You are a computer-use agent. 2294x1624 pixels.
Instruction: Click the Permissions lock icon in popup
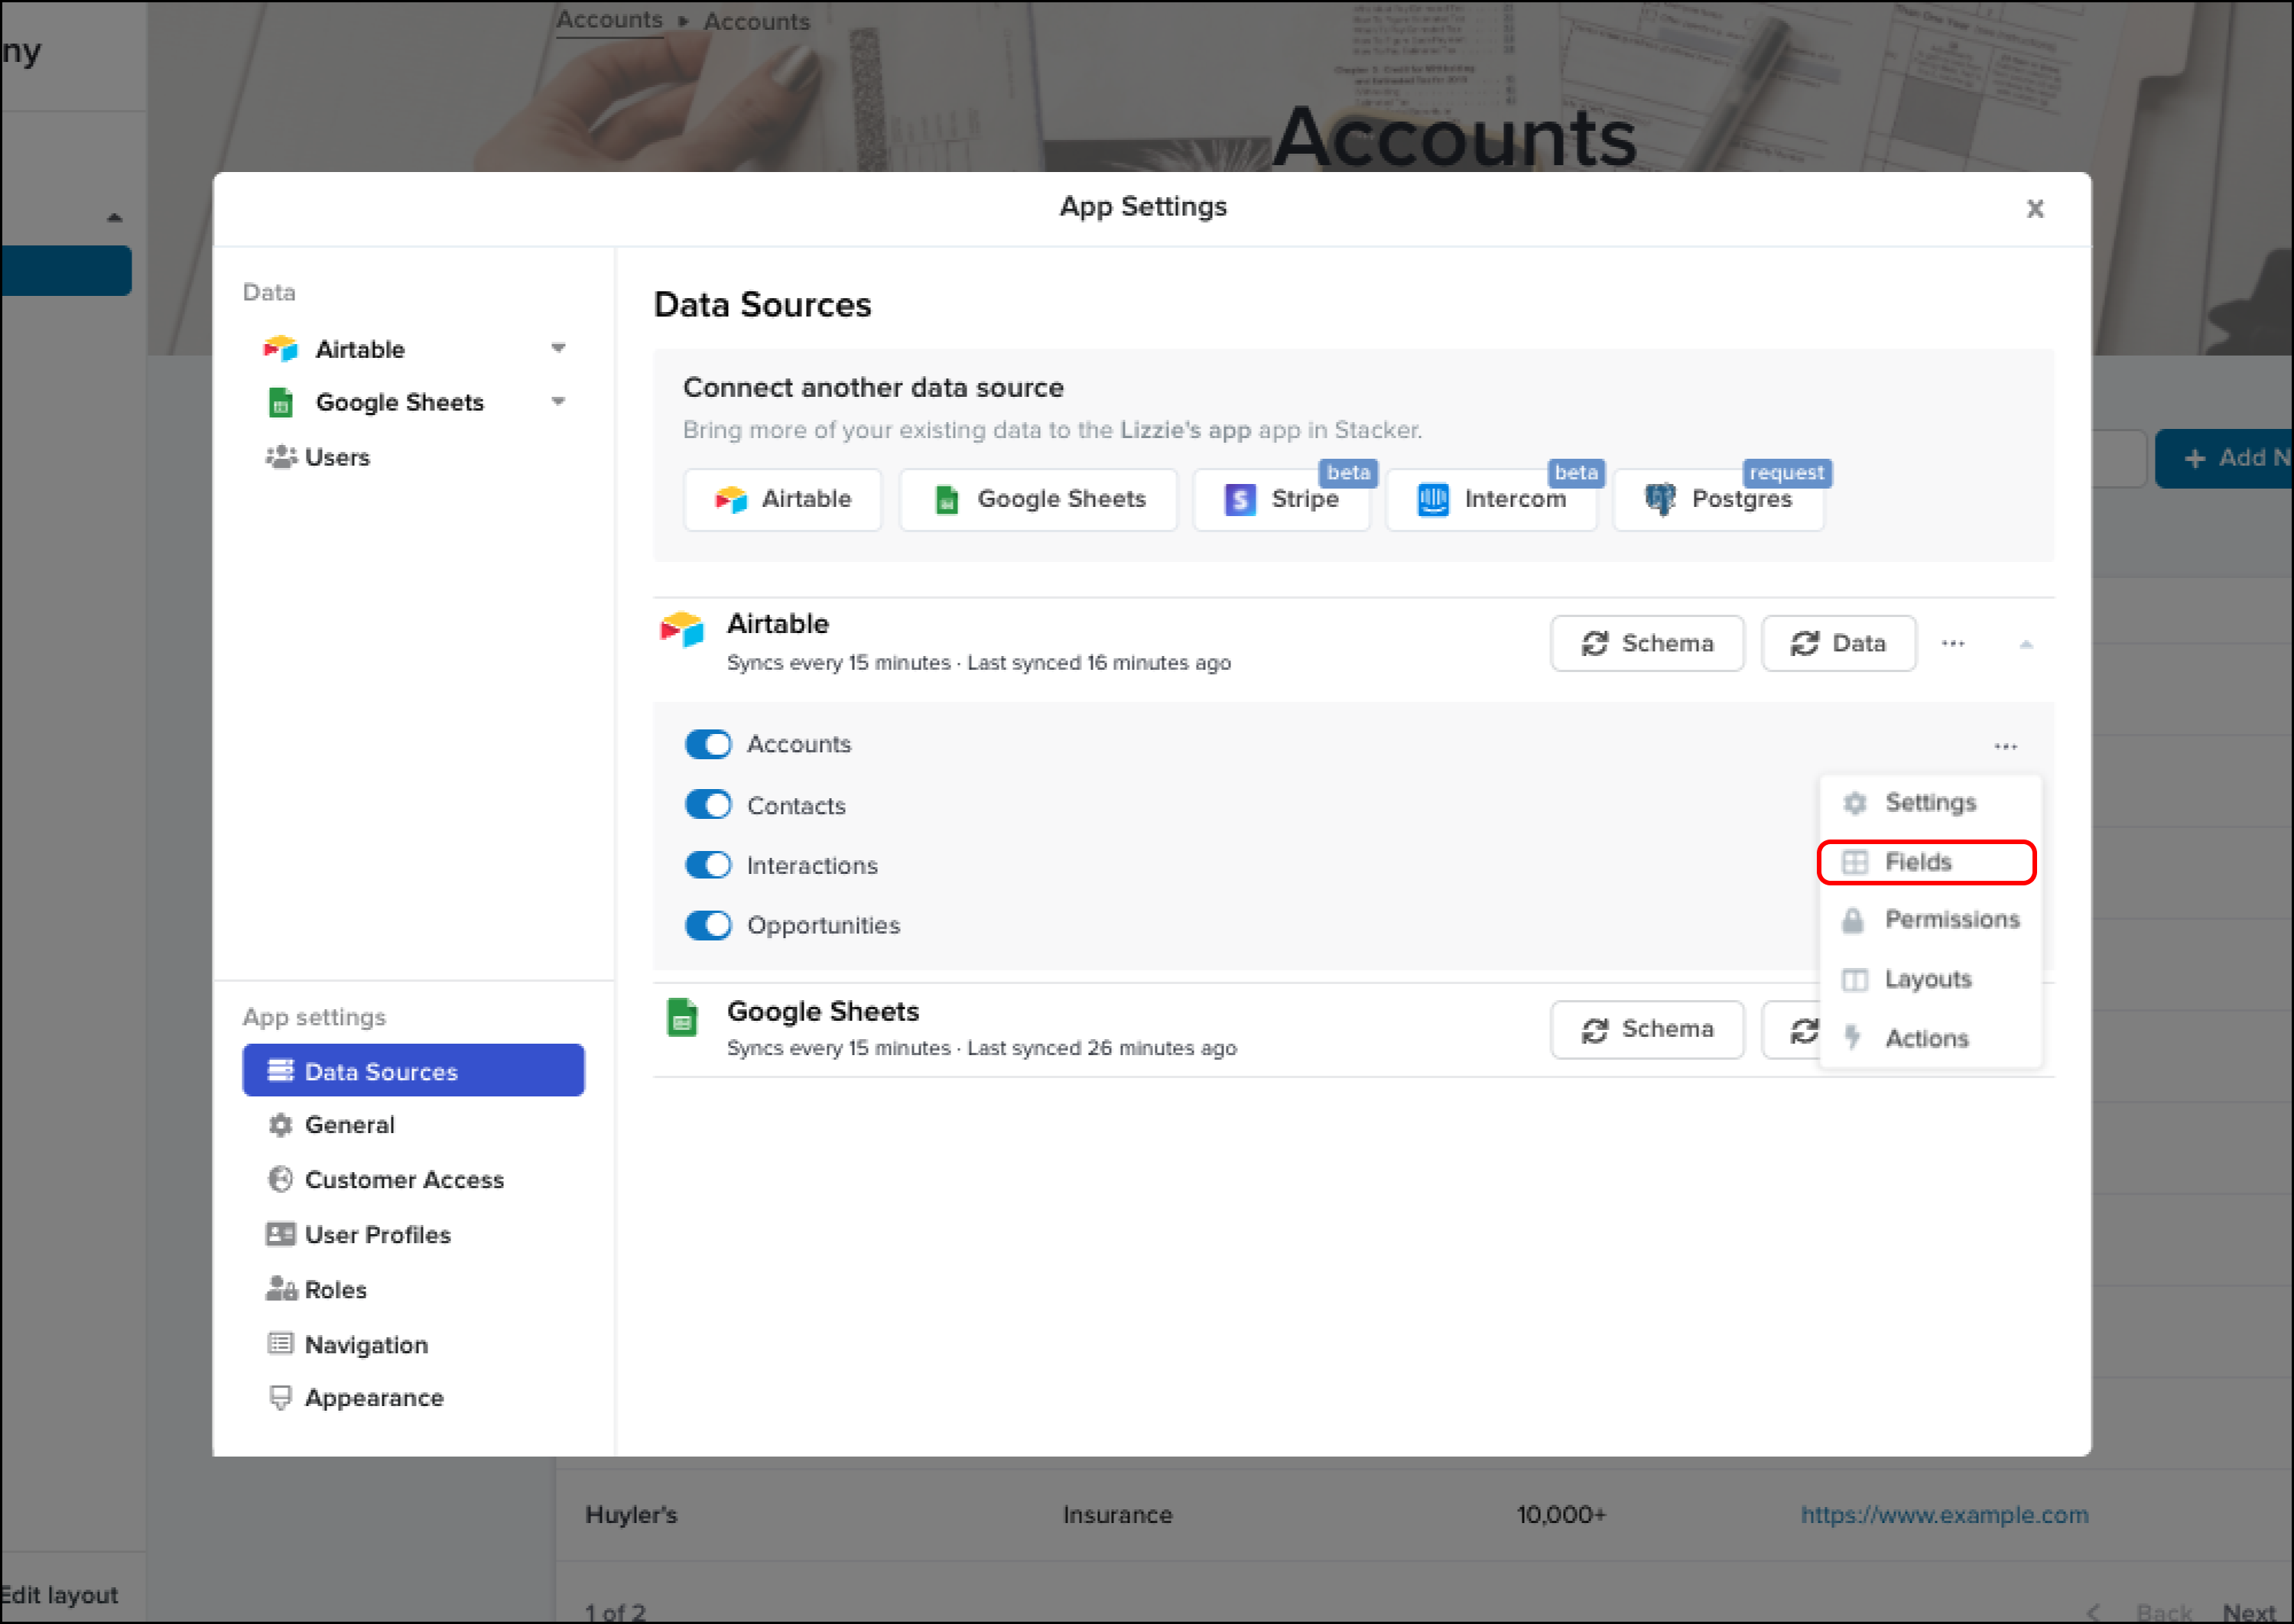[x=1853, y=920]
